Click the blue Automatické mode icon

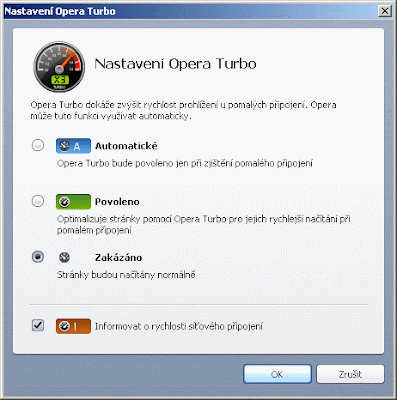click(73, 146)
